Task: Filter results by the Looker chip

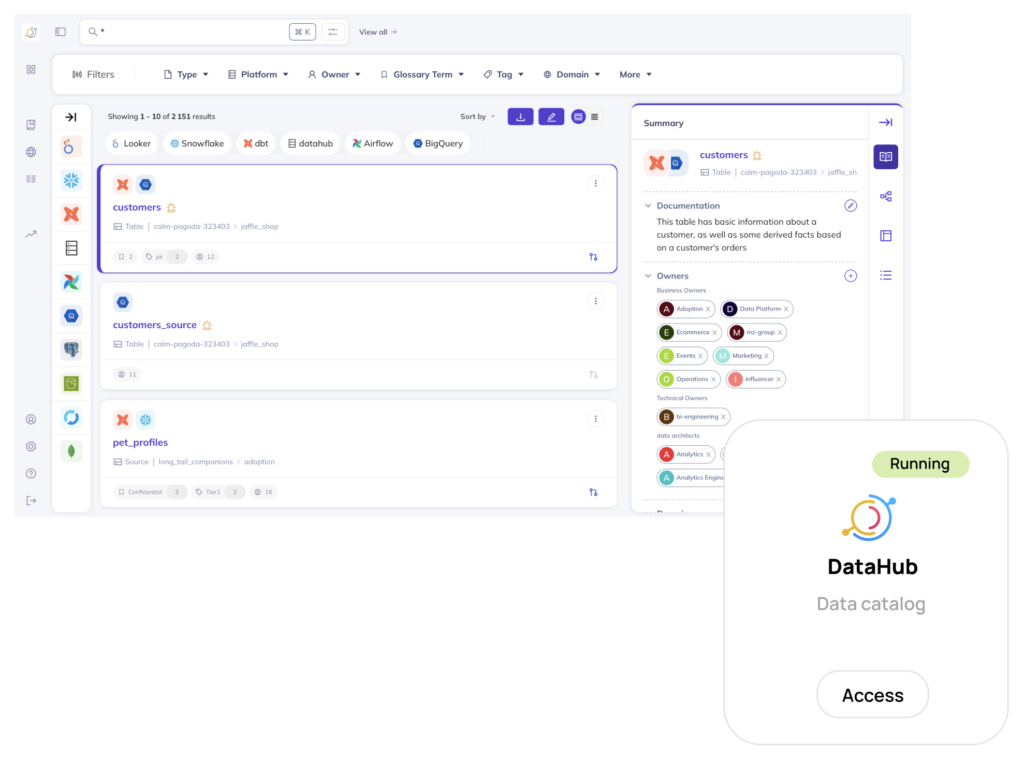Action: [131, 144]
